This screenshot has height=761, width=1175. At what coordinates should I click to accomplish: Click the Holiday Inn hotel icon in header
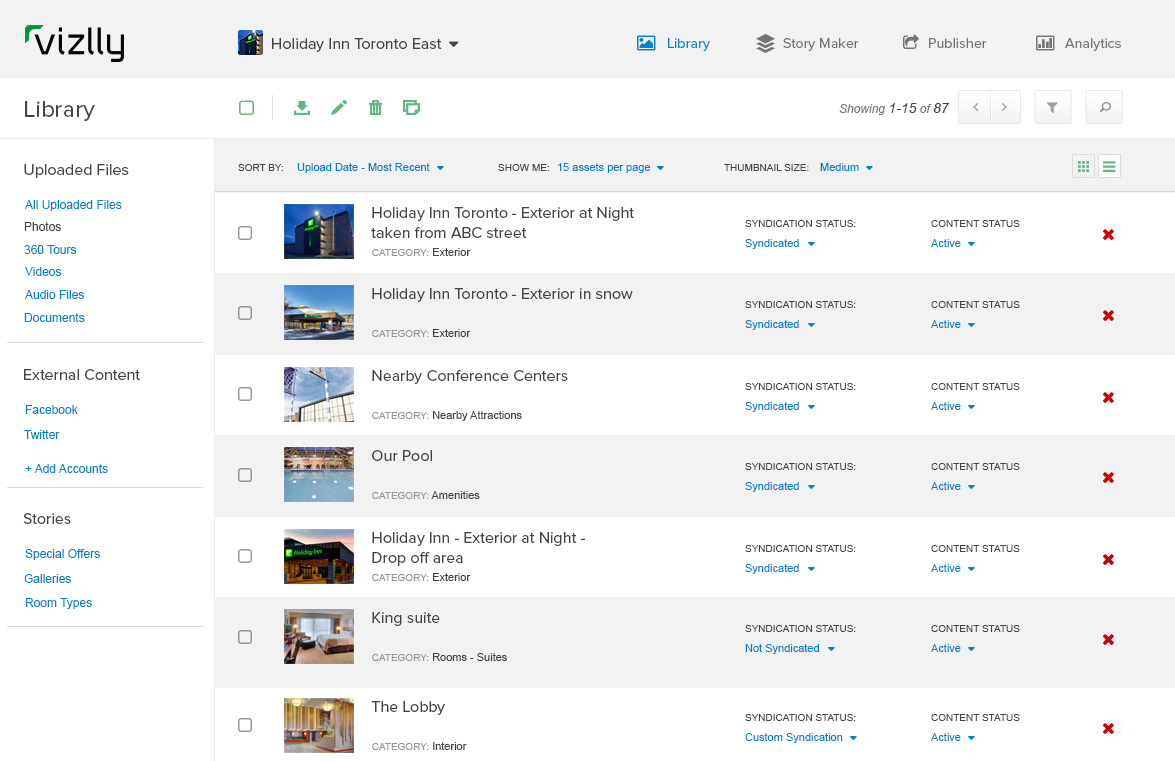[x=250, y=43]
